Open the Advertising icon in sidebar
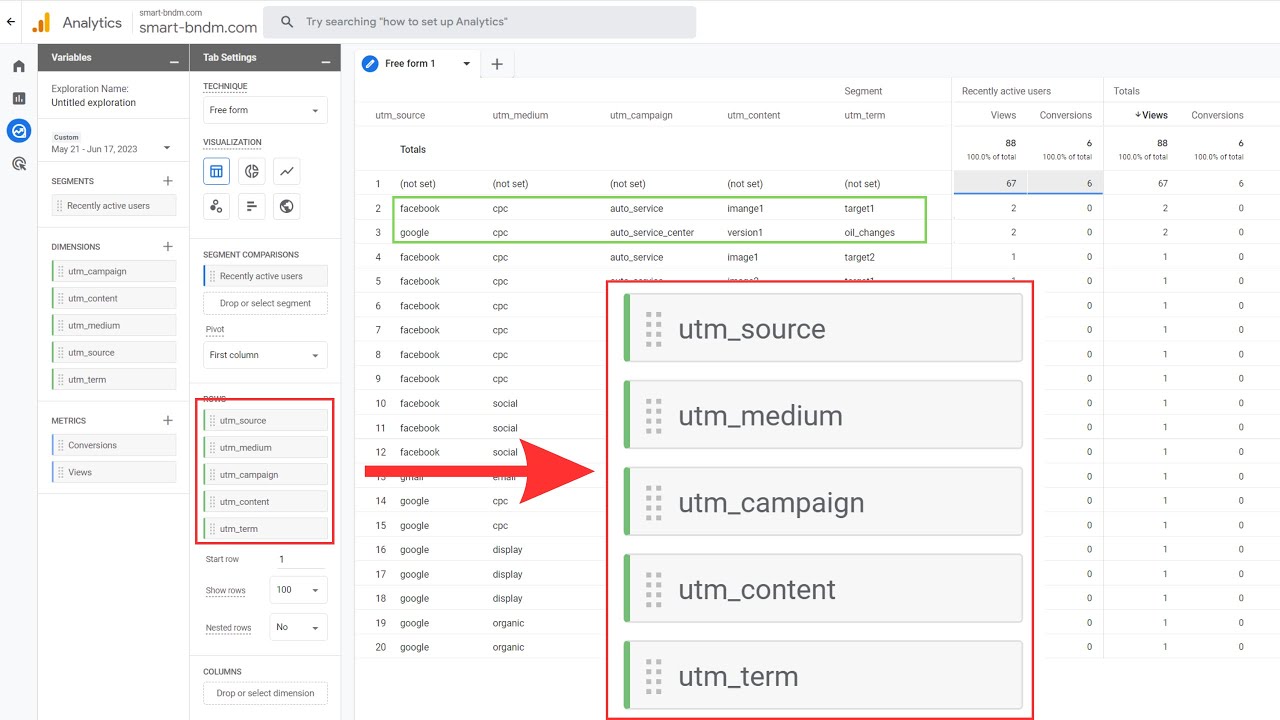Viewport: 1280px width, 720px height. (x=19, y=163)
